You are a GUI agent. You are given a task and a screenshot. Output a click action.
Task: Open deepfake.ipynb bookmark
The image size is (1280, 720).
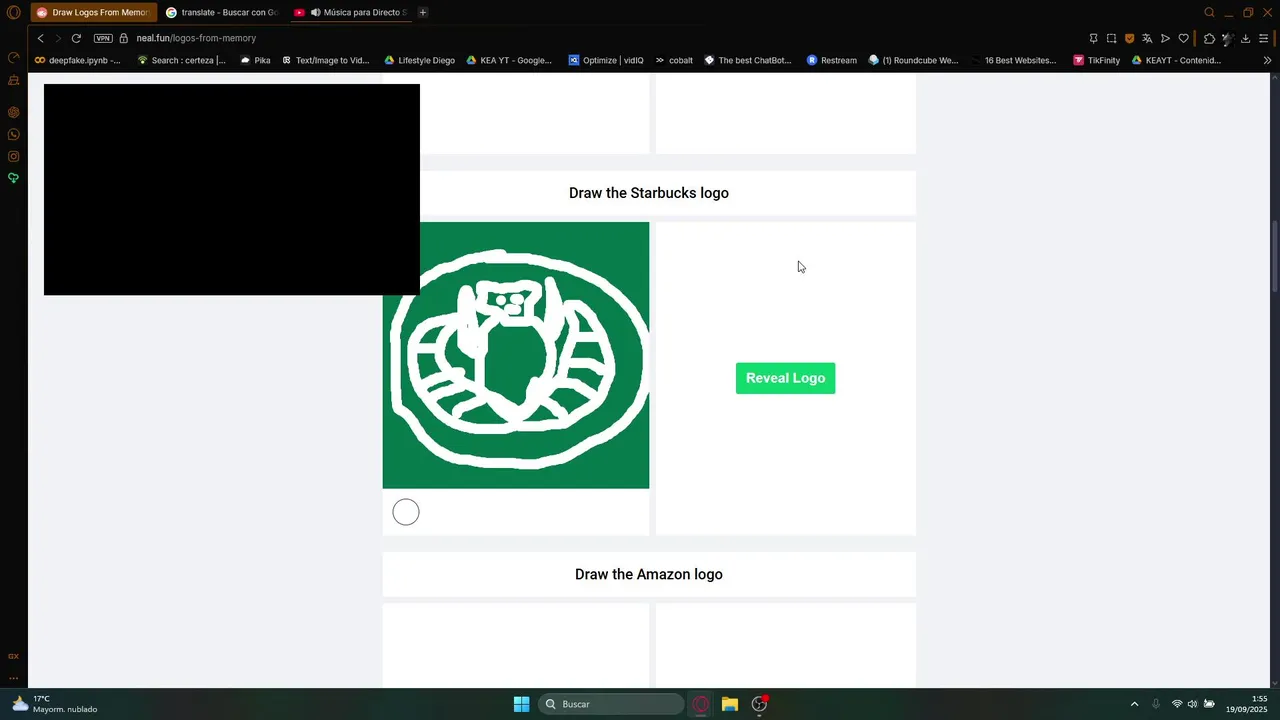[x=78, y=60]
